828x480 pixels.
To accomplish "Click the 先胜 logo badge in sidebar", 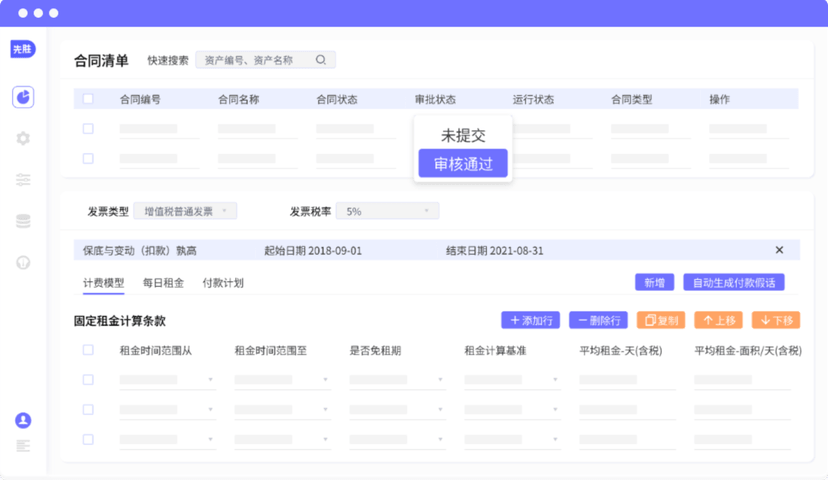I will click(23, 49).
